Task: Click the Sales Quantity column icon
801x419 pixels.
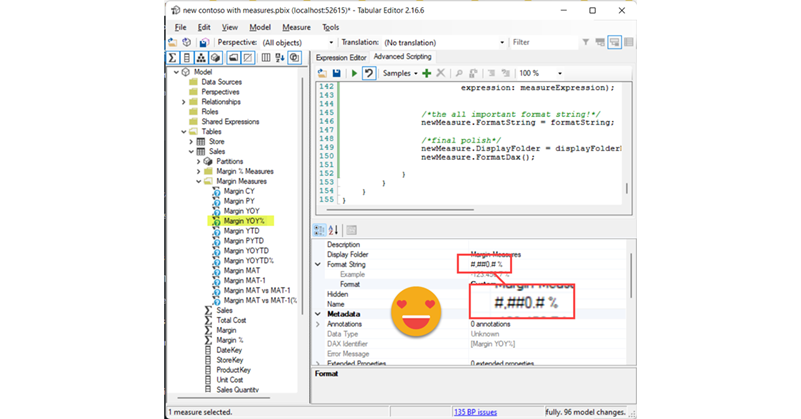Action: point(209,390)
